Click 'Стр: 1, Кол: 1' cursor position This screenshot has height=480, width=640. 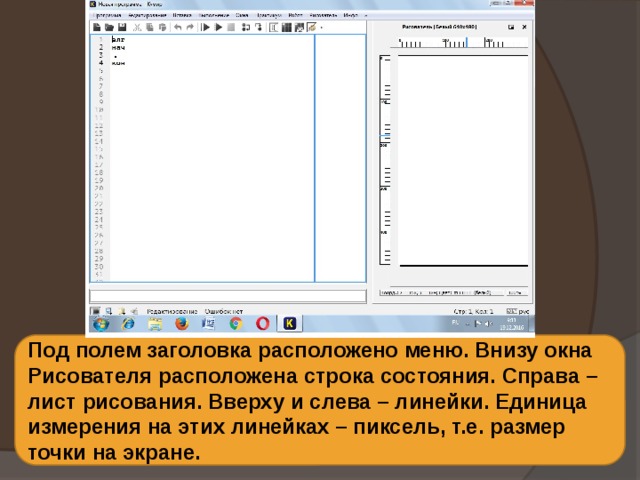pyautogui.click(x=473, y=311)
